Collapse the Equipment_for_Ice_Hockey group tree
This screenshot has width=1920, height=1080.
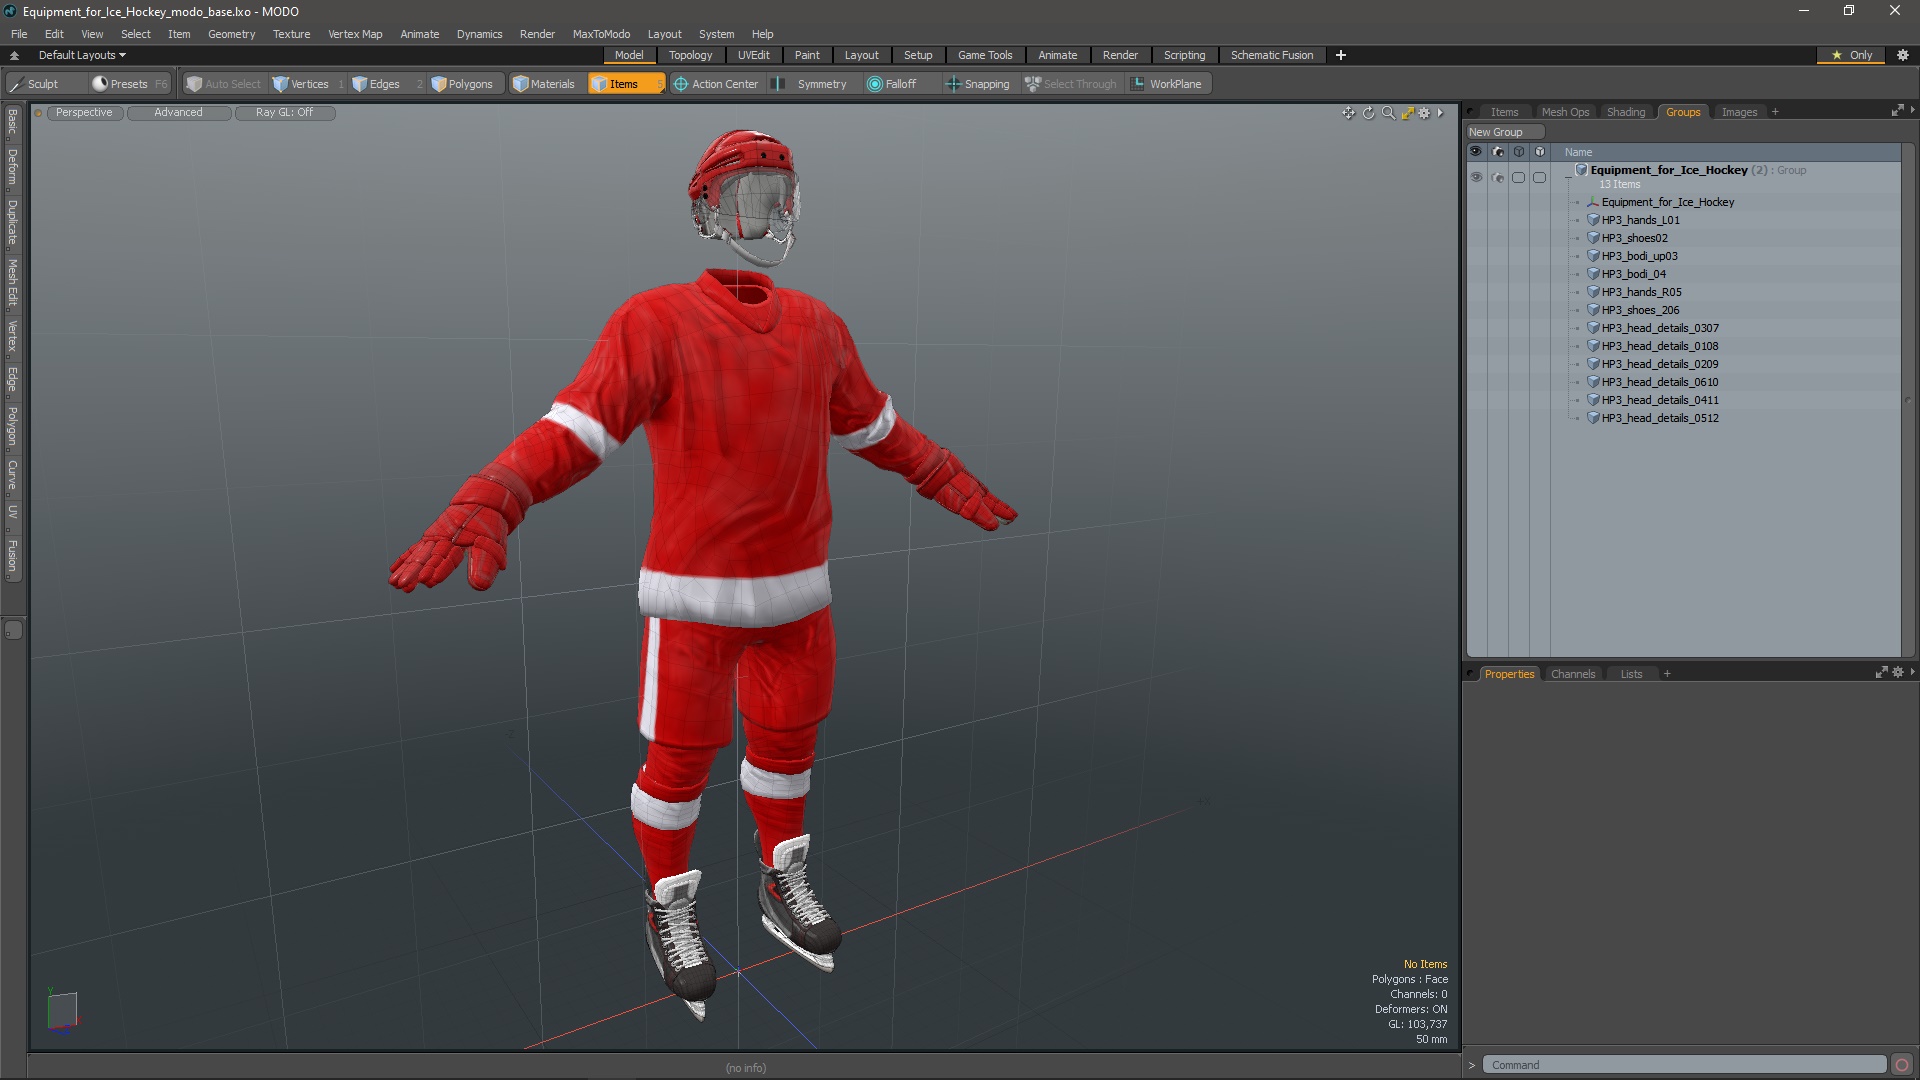[x=1568, y=176]
